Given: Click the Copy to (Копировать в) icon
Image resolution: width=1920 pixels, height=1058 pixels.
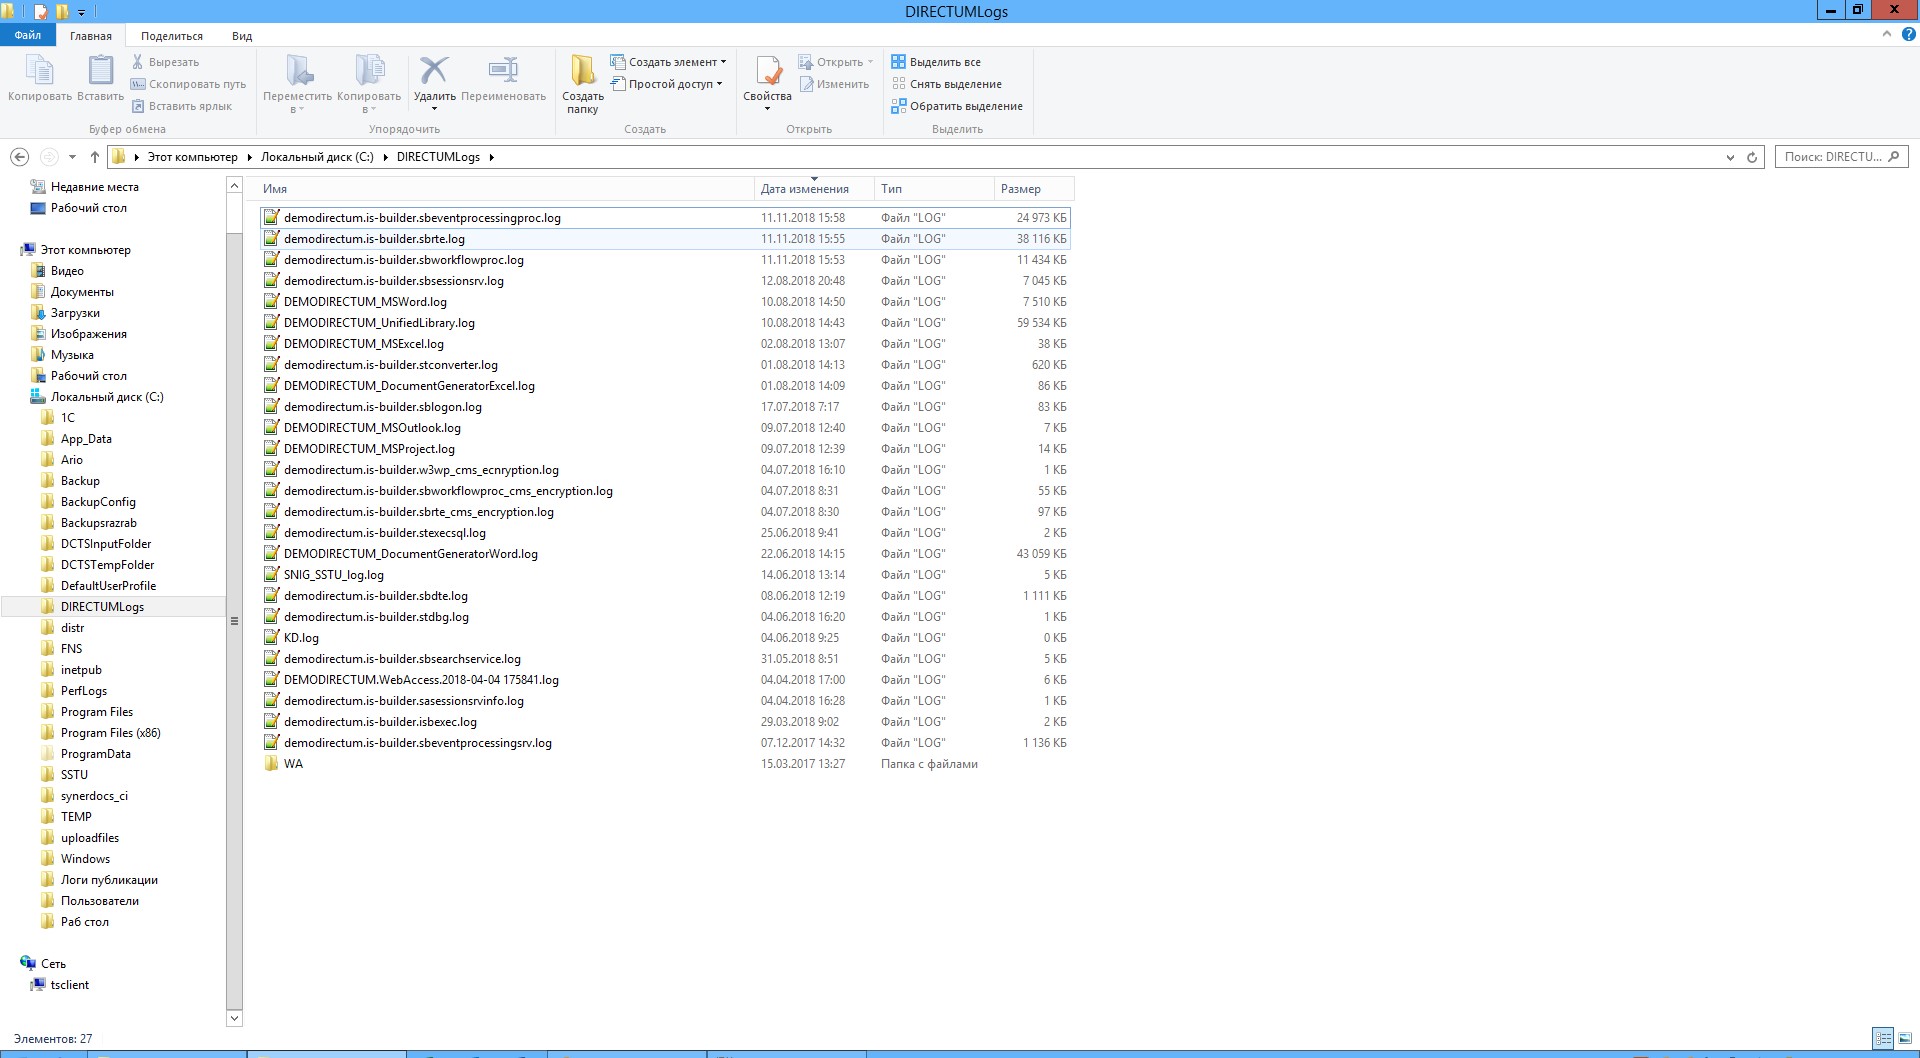Looking at the screenshot, I should 369,71.
